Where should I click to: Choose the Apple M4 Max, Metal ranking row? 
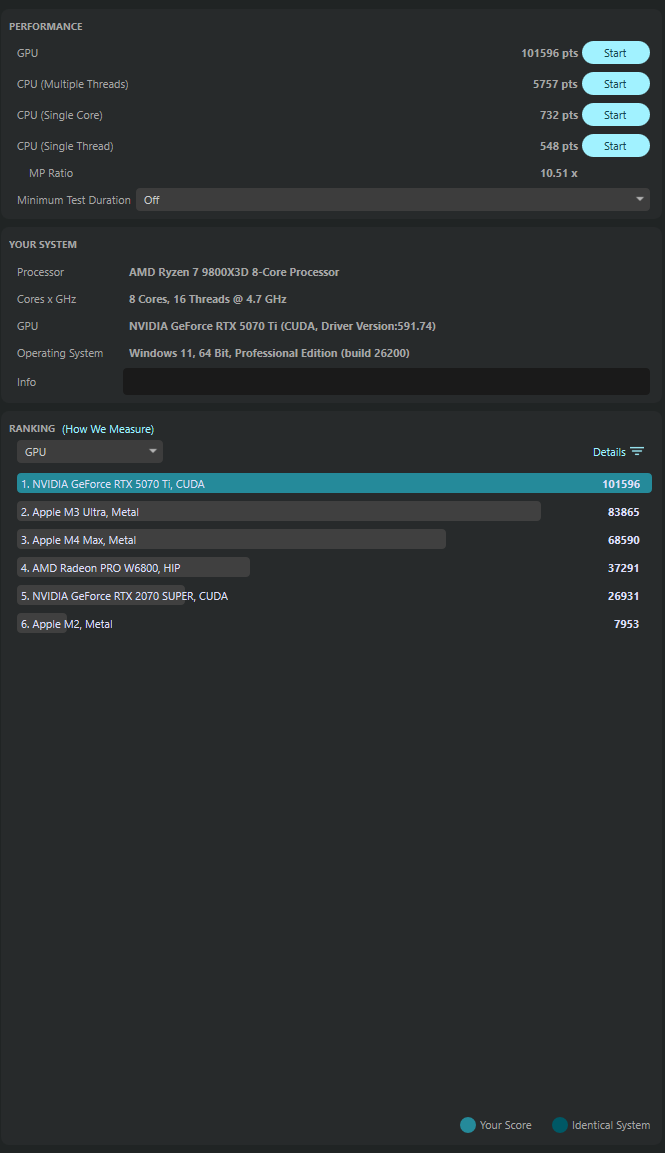click(x=231, y=540)
